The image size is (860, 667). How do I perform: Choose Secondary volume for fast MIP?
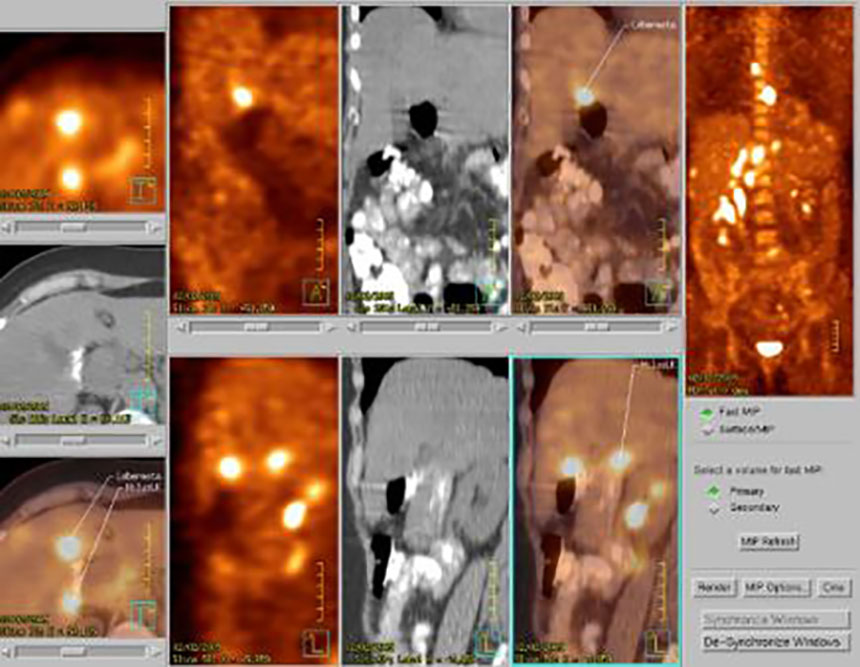(x=714, y=508)
